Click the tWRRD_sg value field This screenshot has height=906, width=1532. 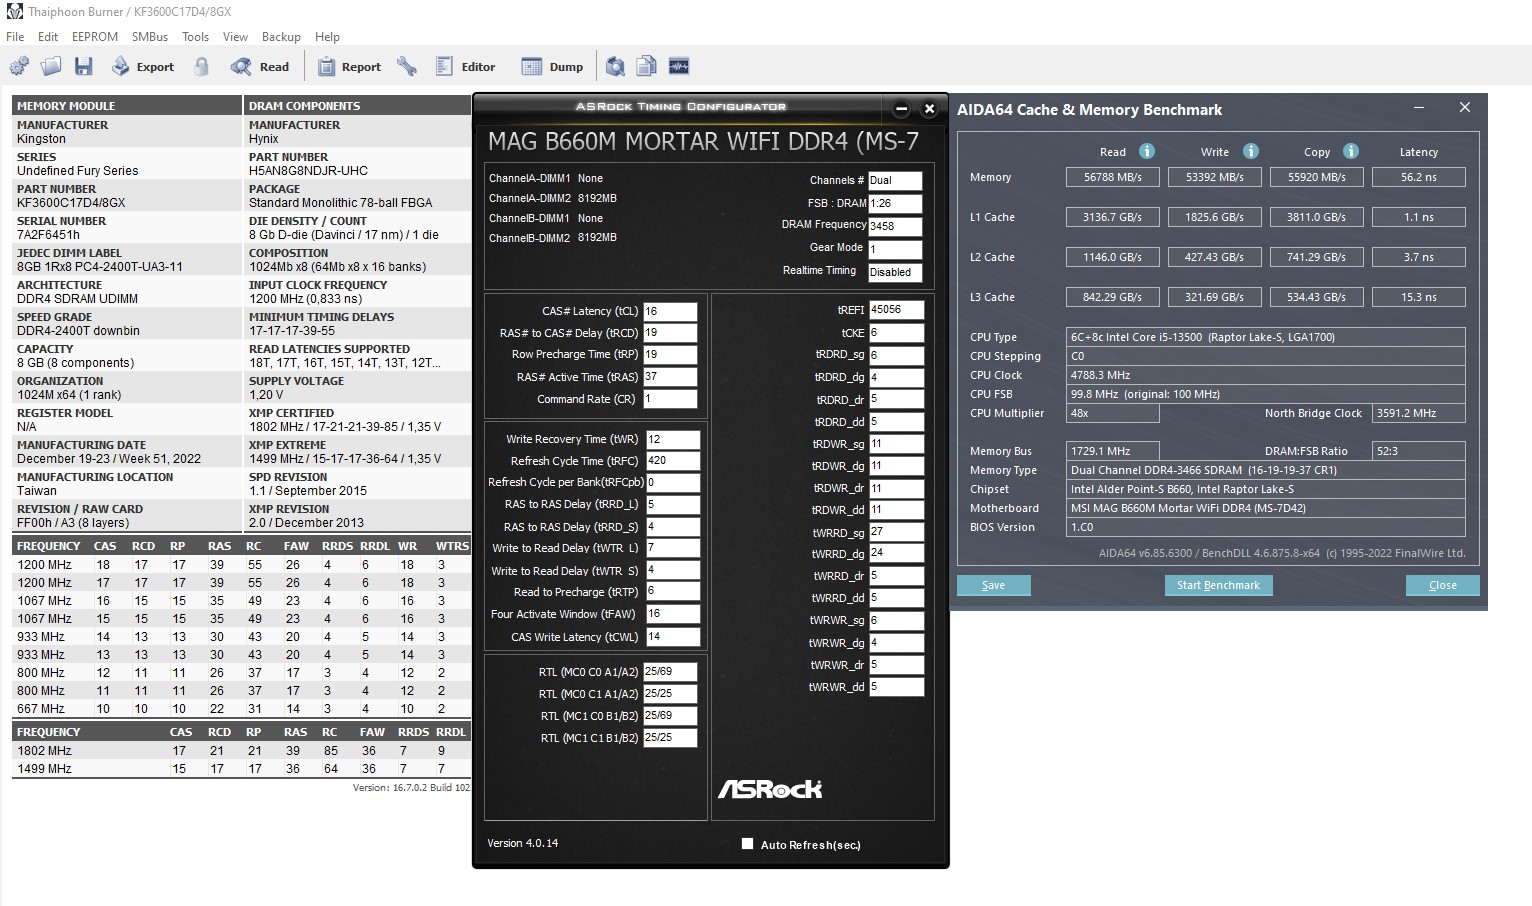click(896, 532)
